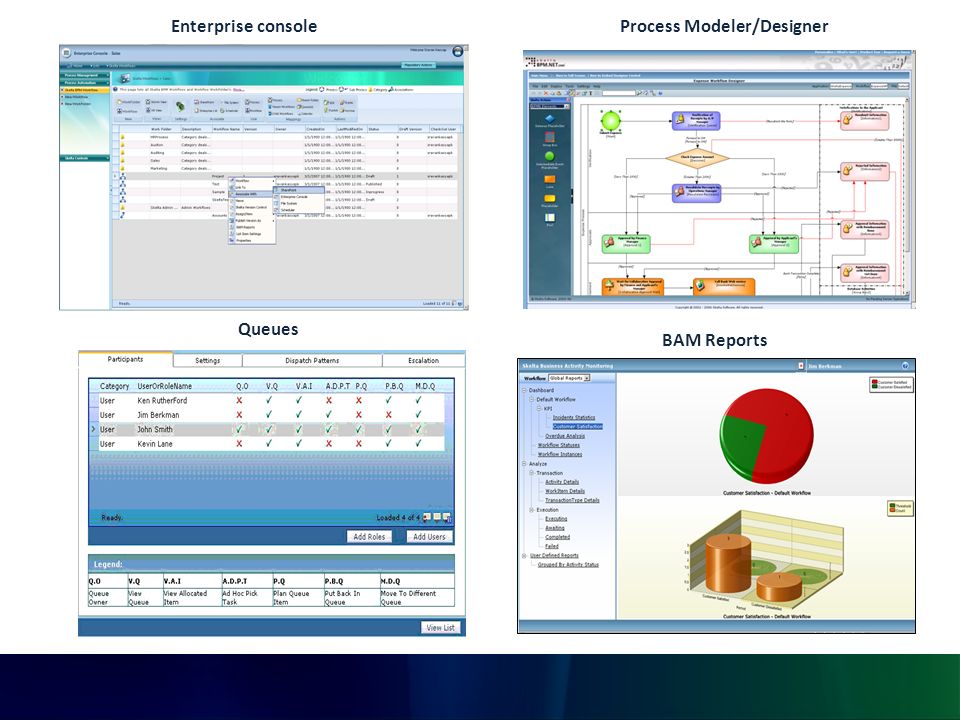Expand the User Defined Reports node
The image size is (960, 720).
[x=525, y=556]
